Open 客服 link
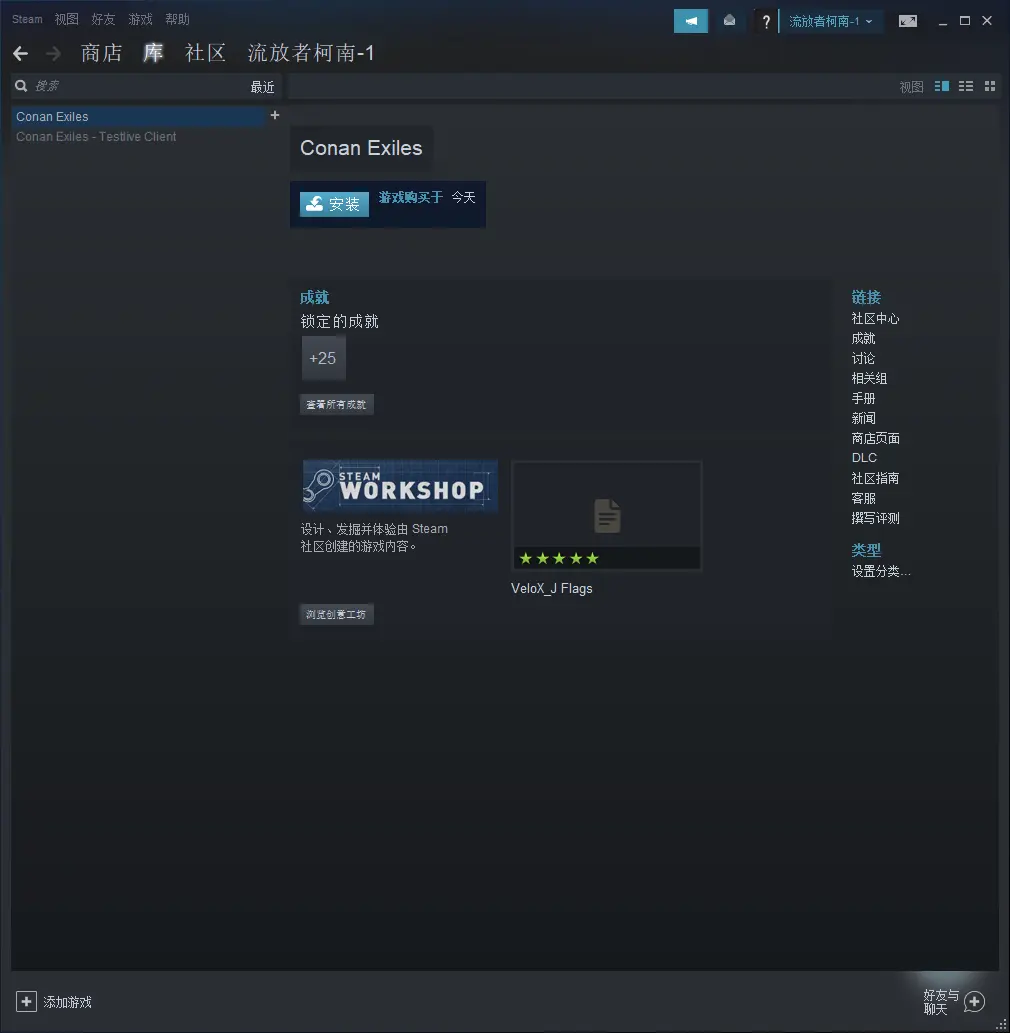 (x=863, y=498)
